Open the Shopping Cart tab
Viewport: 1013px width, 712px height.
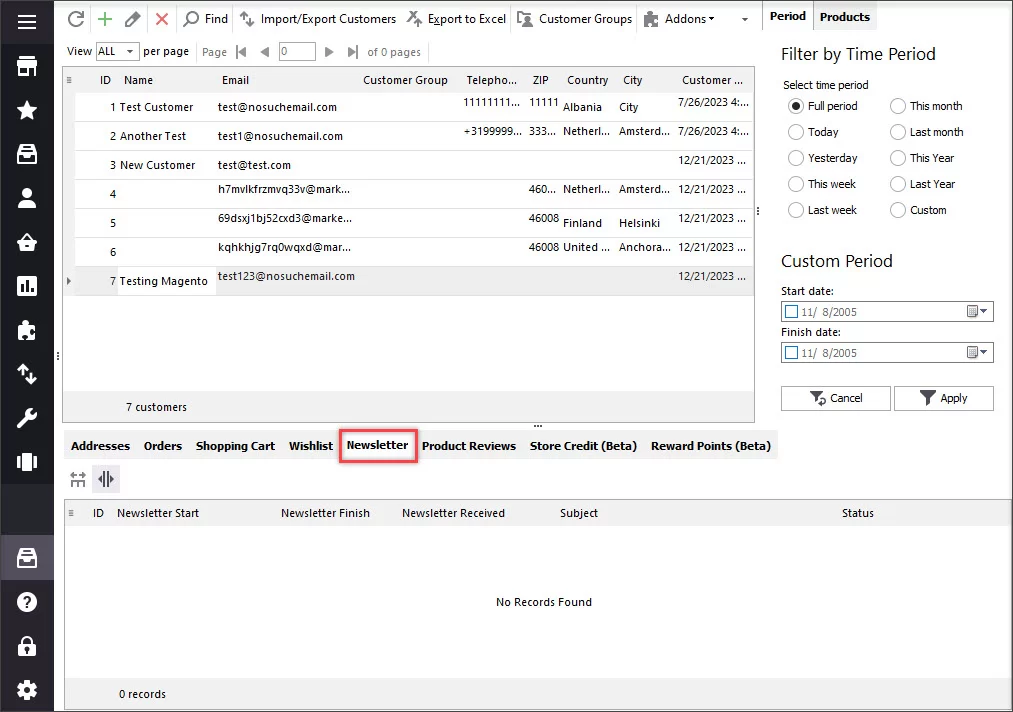235,446
